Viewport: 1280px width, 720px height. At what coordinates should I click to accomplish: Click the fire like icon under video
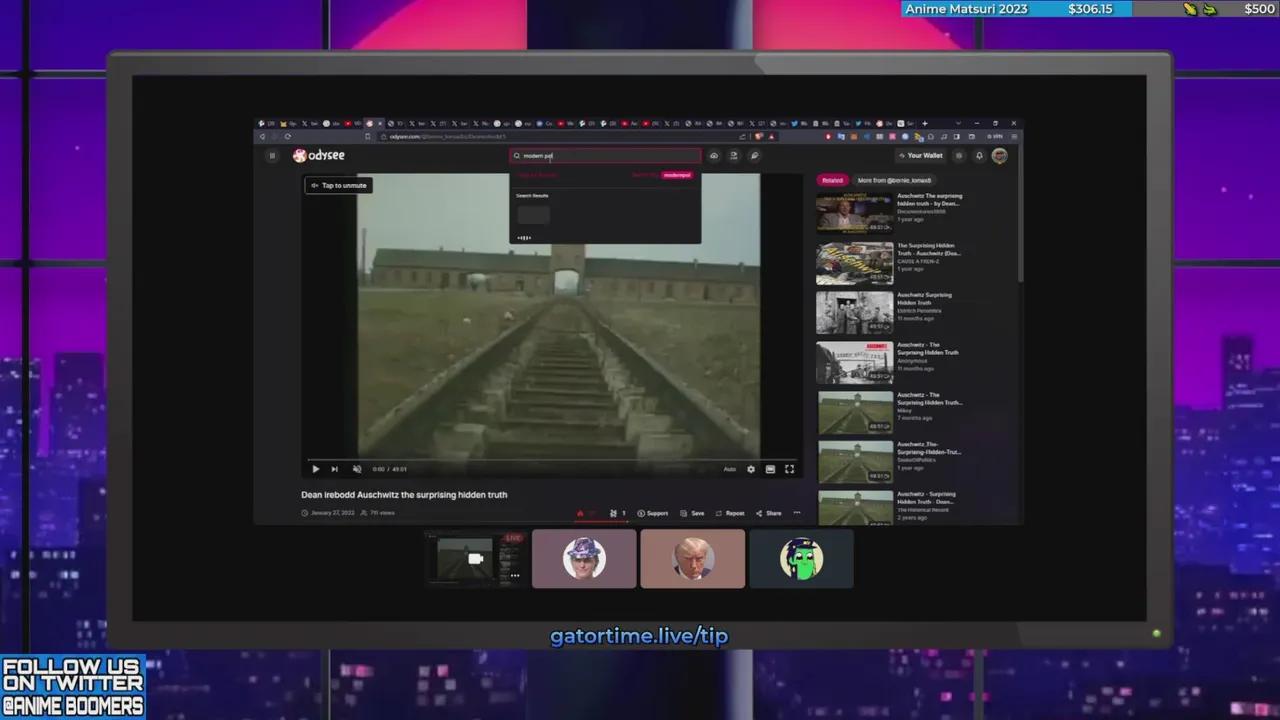[580, 513]
